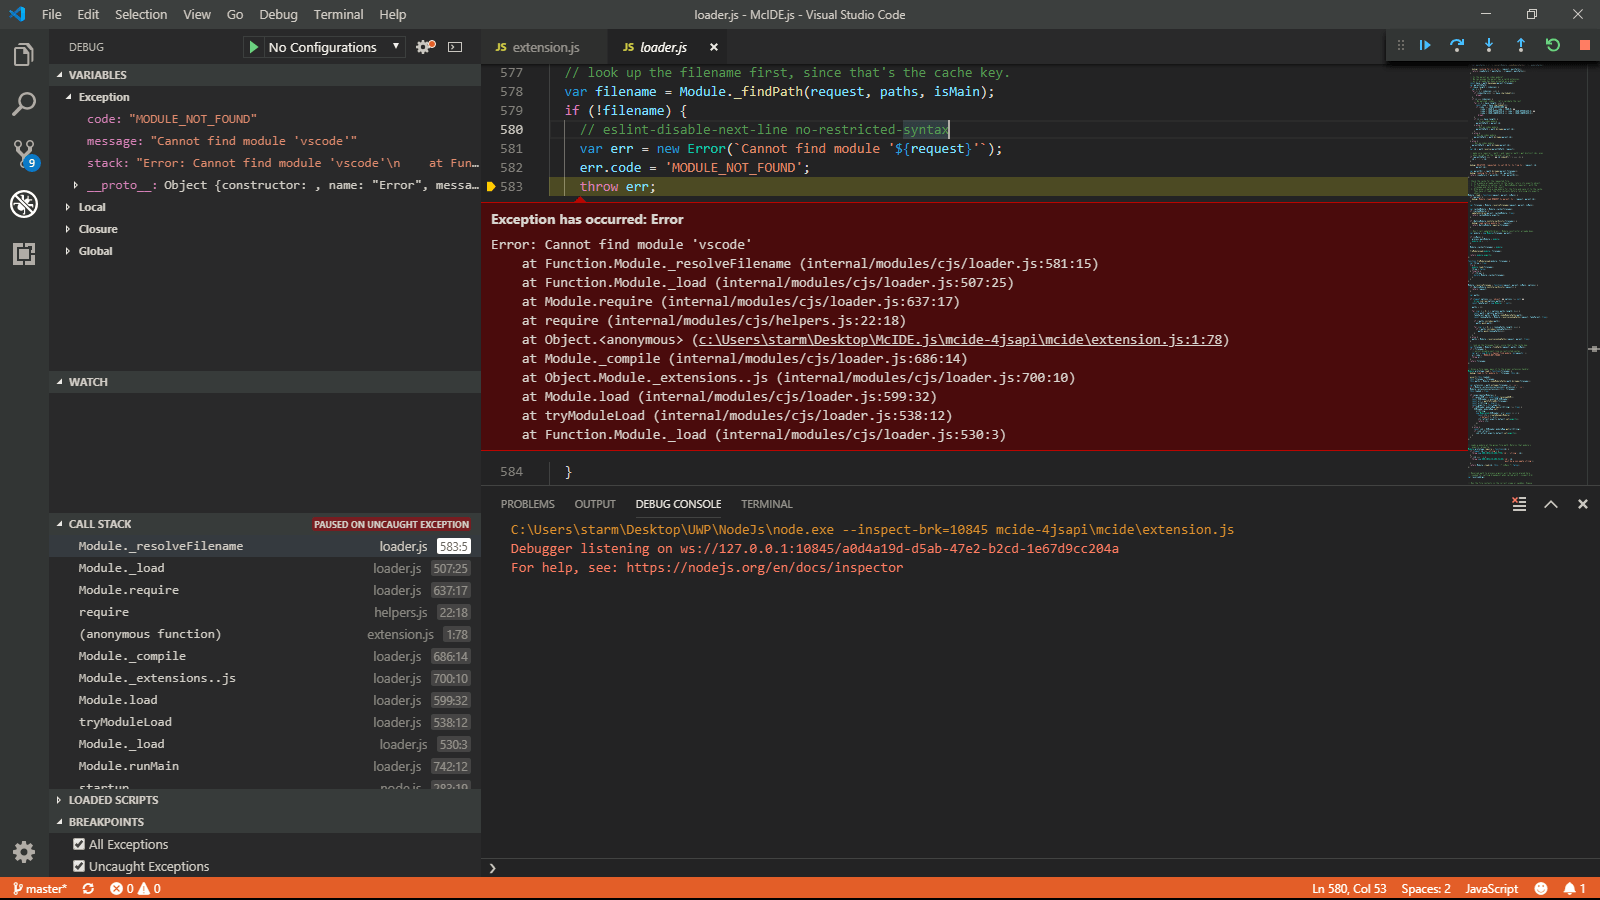Open the No Configurations dropdown

334,47
